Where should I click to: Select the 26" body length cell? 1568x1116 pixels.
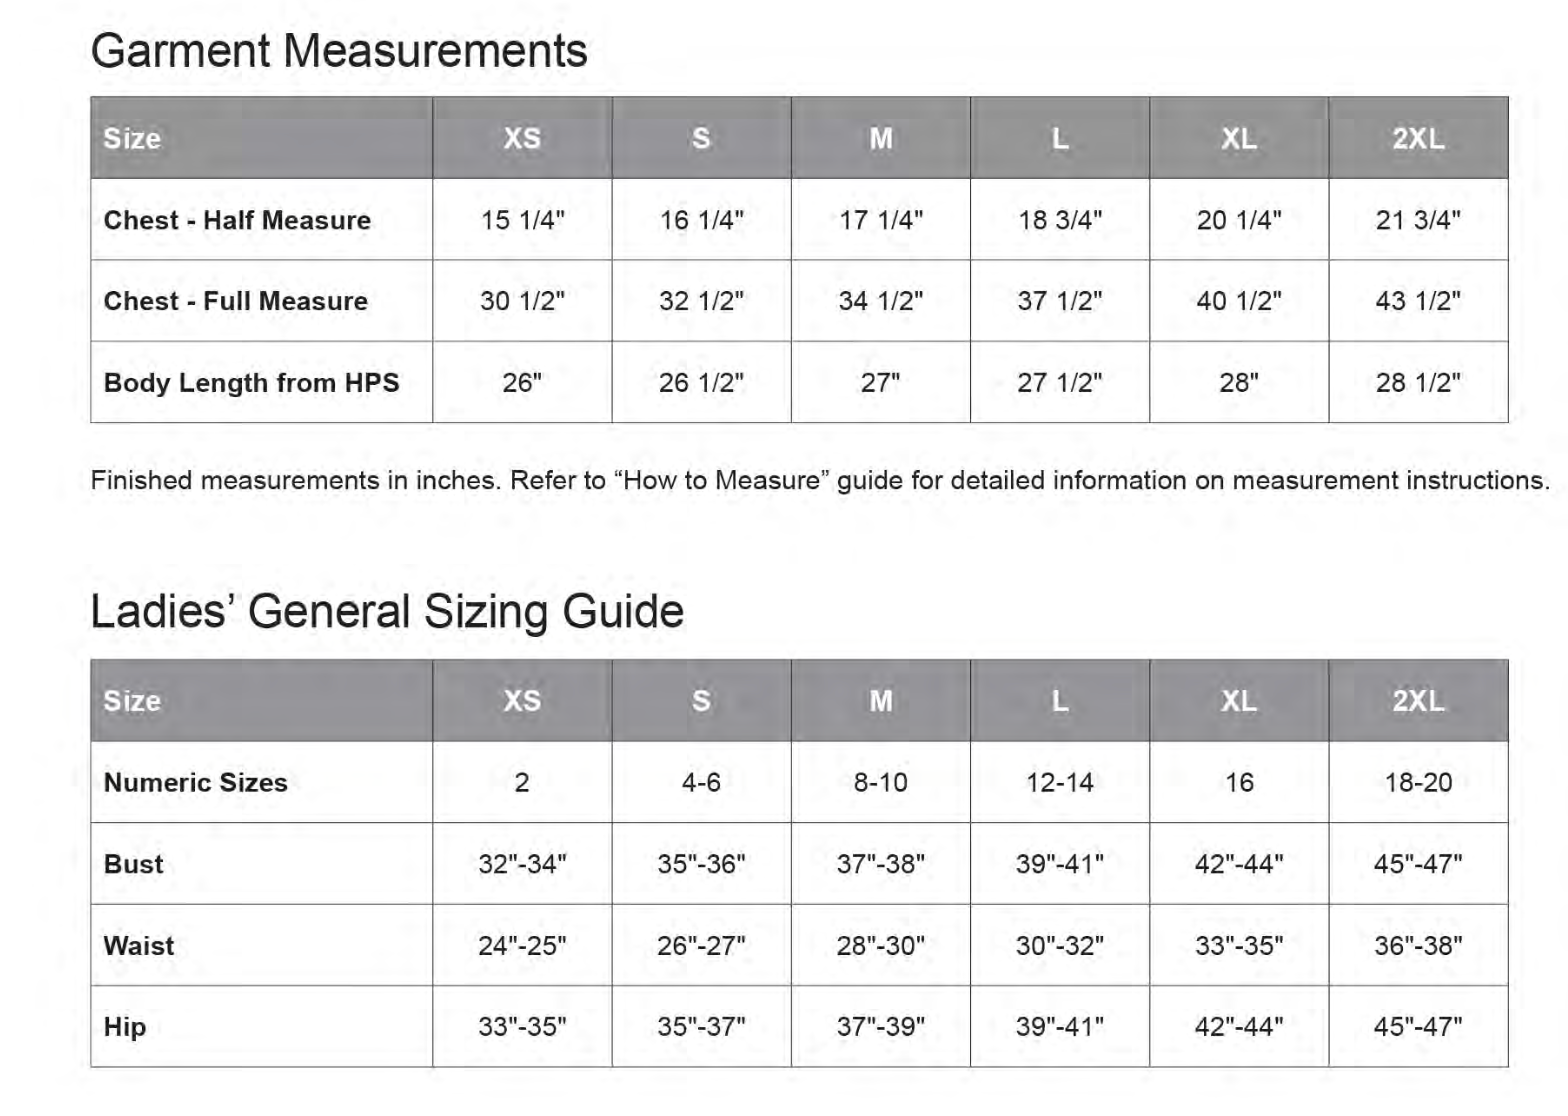pos(522,383)
